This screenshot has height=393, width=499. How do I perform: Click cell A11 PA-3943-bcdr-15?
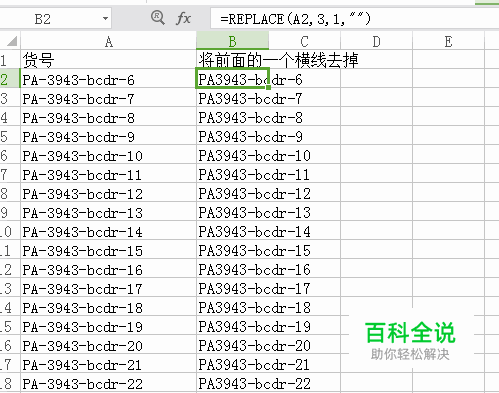point(108,250)
